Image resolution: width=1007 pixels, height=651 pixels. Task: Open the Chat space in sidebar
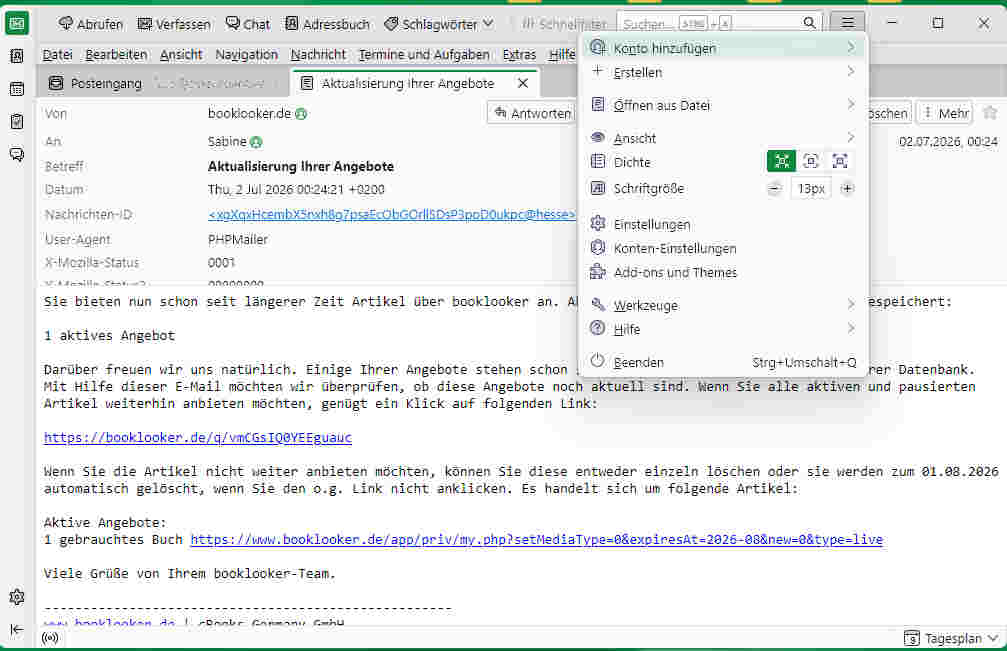click(17, 154)
